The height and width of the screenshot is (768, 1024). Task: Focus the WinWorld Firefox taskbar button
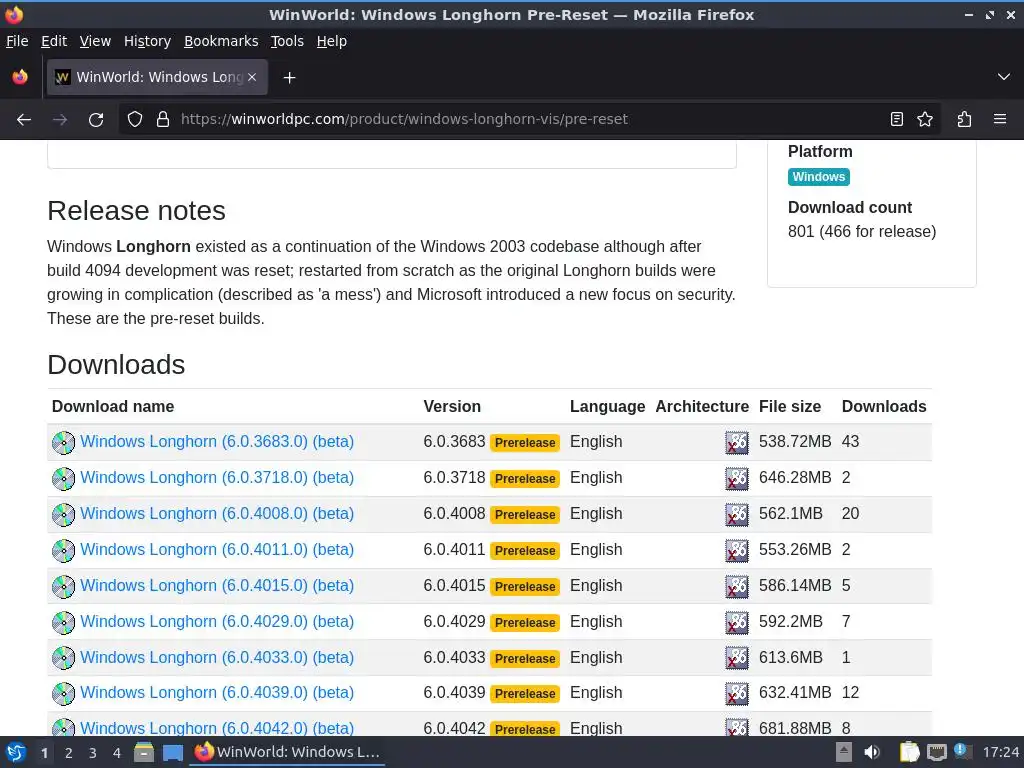[287, 752]
